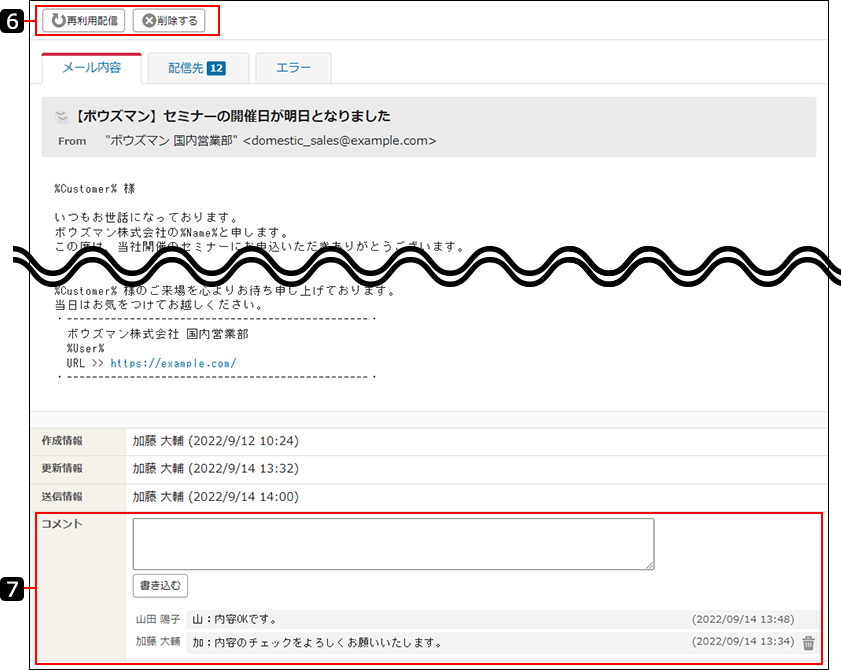Click comment text 山：内容OKです。
841x670 pixels.
[235, 619]
